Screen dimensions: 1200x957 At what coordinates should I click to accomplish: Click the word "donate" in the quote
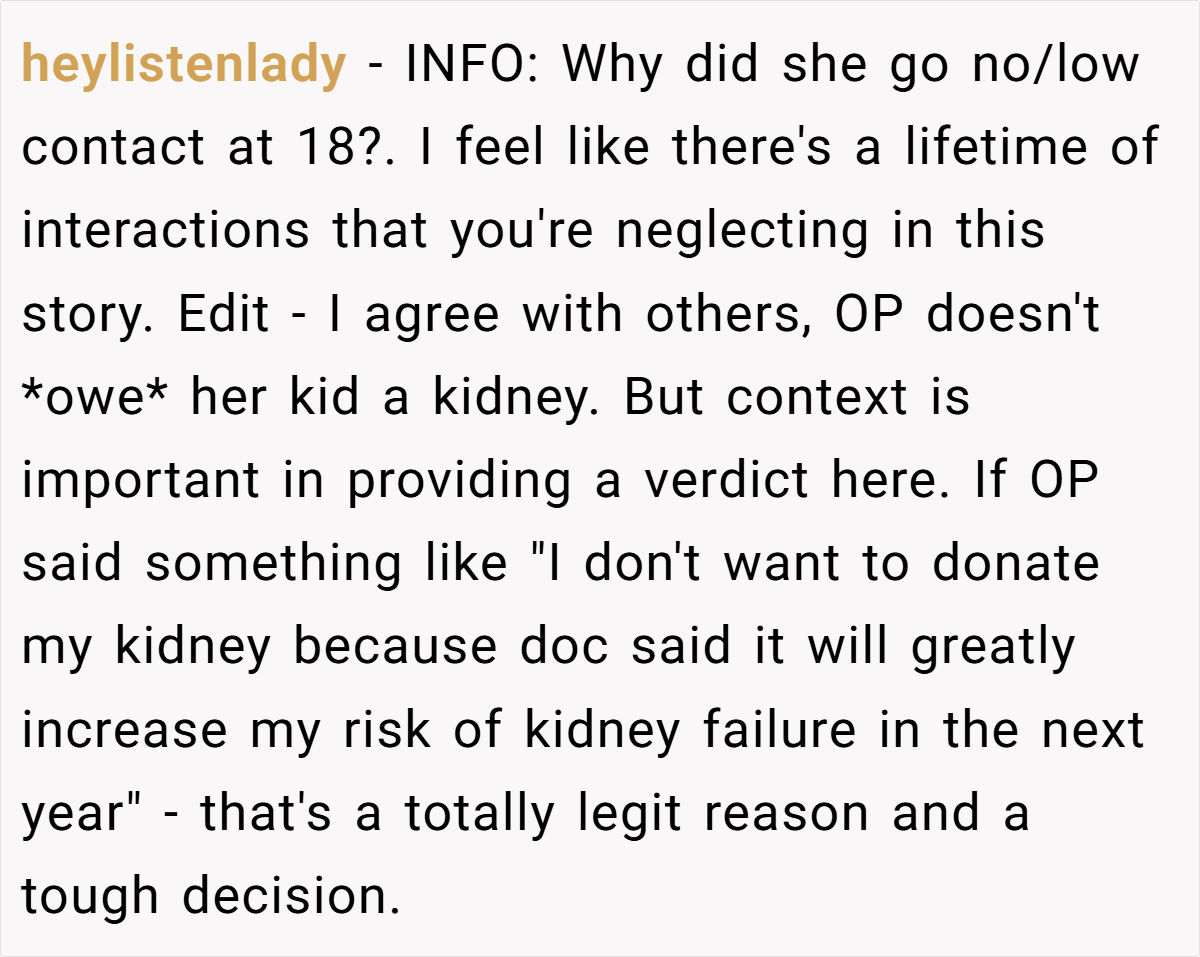[1015, 564]
